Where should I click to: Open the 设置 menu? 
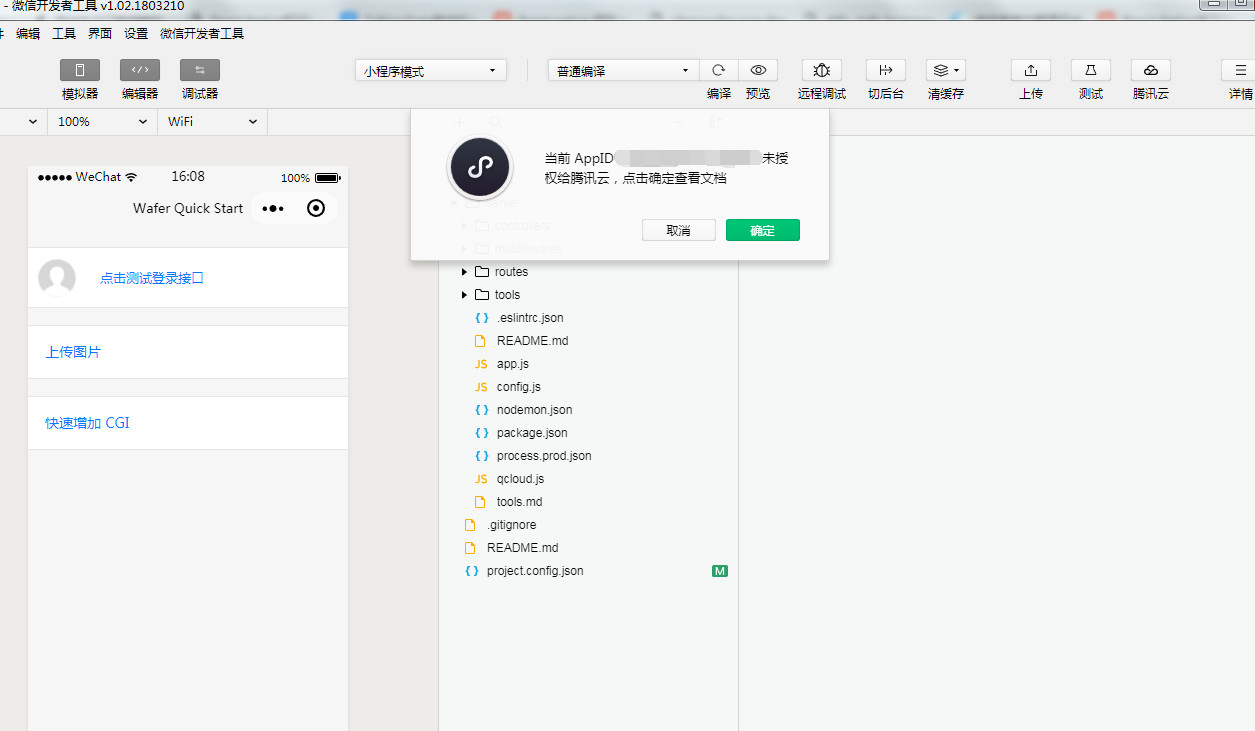[136, 33]
